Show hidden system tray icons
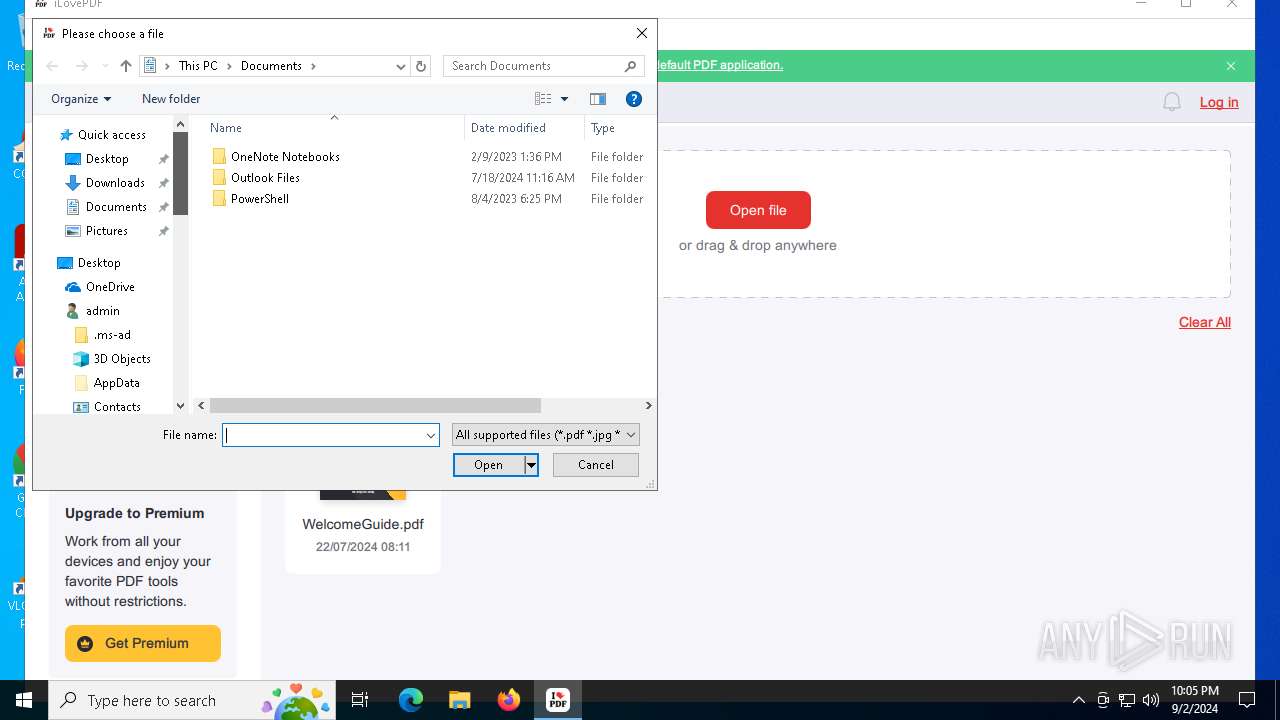Screen dimensions: 1280x720 click(x=1079, y=700)
